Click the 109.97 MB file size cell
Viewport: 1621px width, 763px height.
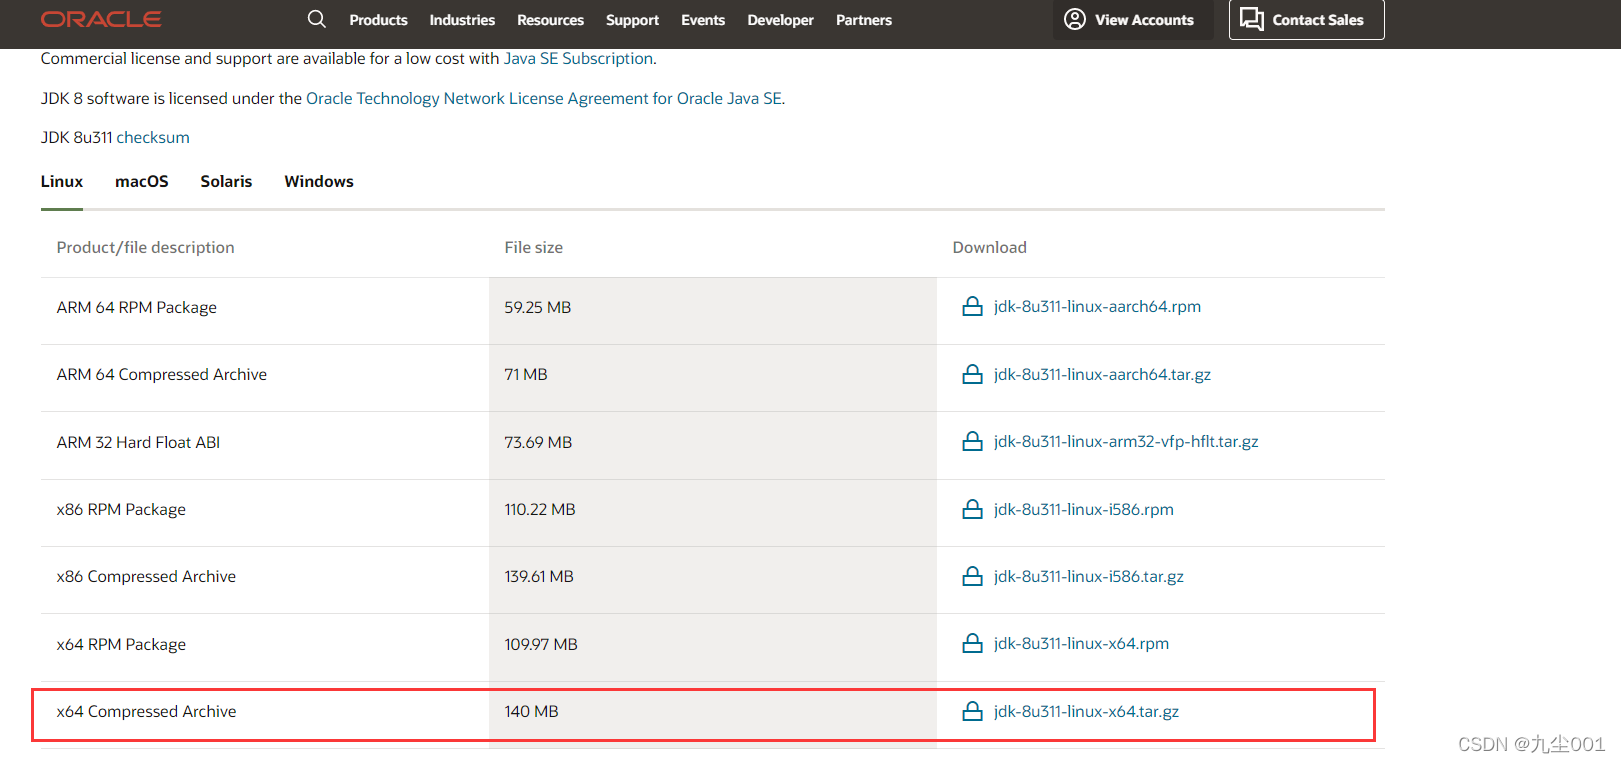pos(713,648)
